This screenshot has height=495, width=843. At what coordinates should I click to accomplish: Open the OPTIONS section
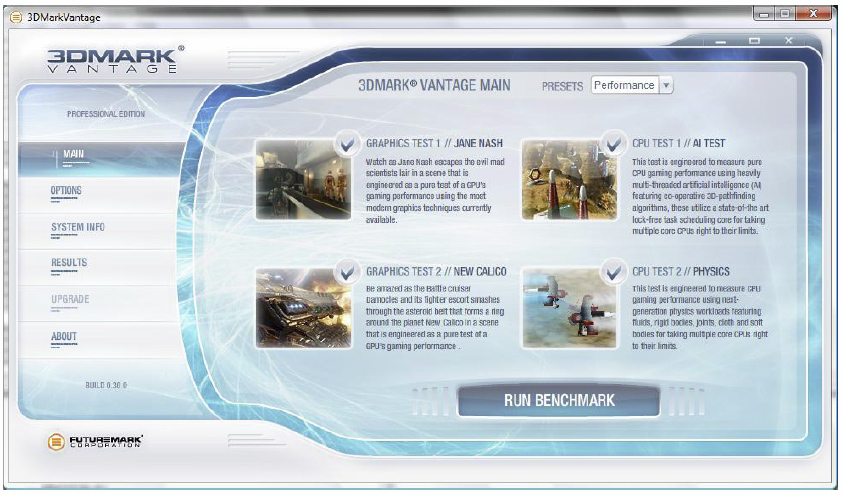point(66,191)
